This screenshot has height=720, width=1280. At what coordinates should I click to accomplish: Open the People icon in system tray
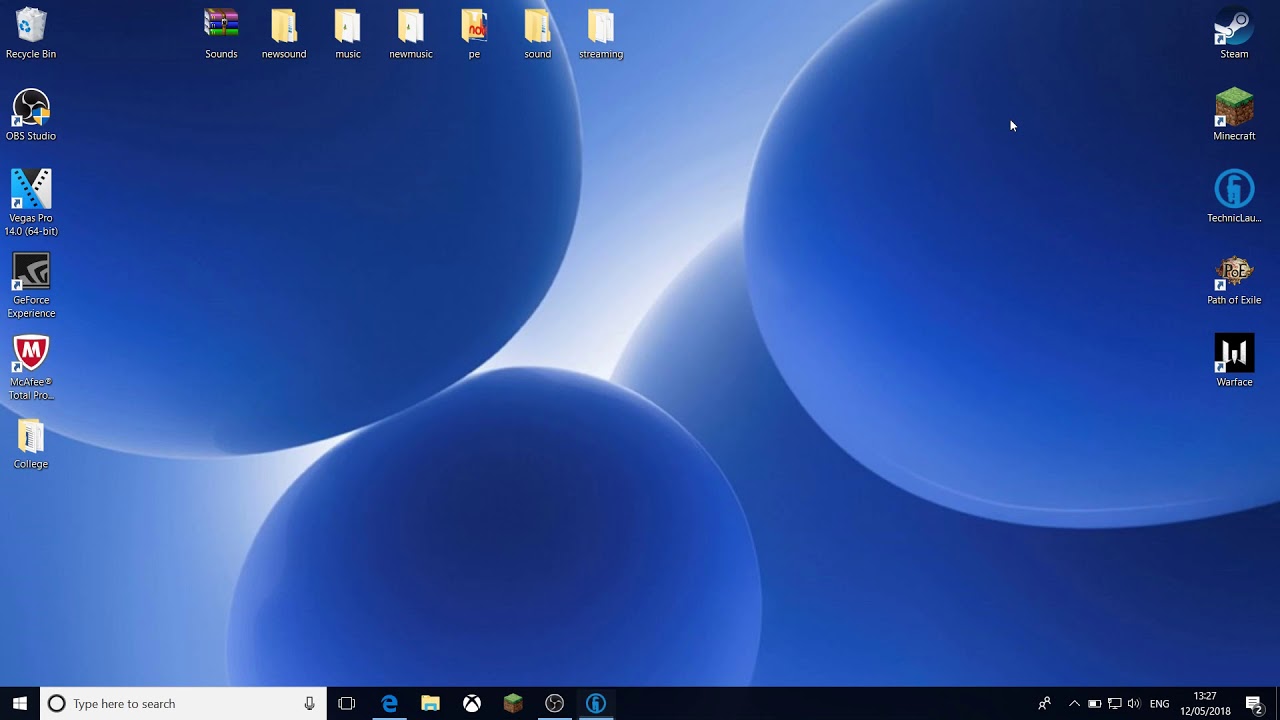[1044, 704]
